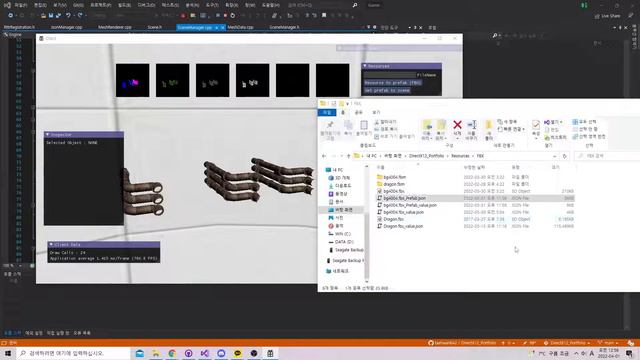Click the first render target thumbnail with blue shapes
This screenshot has width=640, height=360.
coord(133,80)
